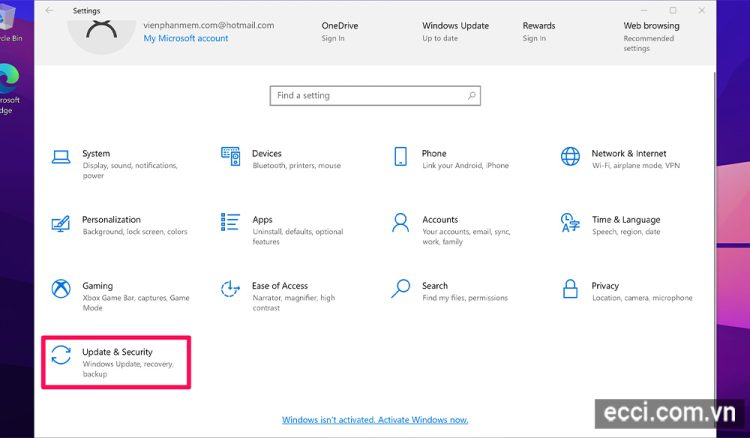This screenshot has height=438, width=750.
Task: Focus the Find a setting search field
Action: [375, 96]
